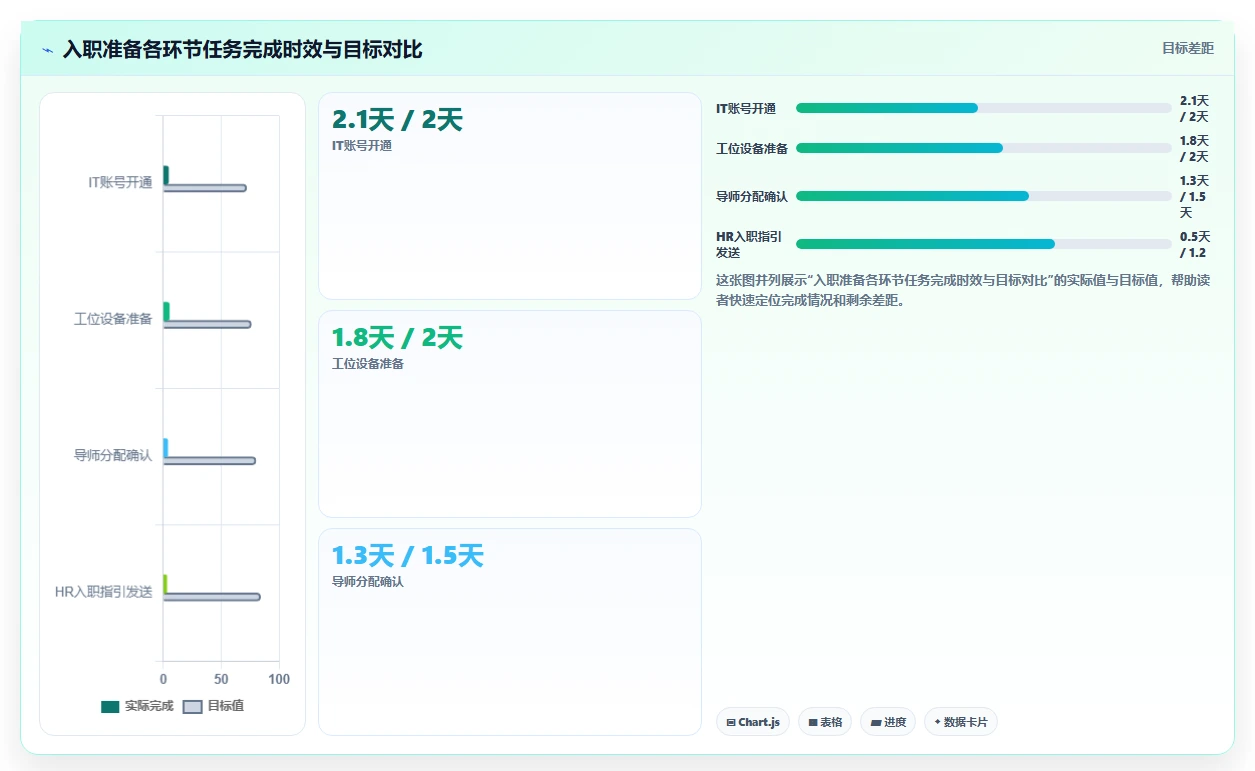Image resolution: width=1255 pixels, height=771 pixels.
Task: Open the 1.3天 / 1.5天 data card
Action: [510, 632]
